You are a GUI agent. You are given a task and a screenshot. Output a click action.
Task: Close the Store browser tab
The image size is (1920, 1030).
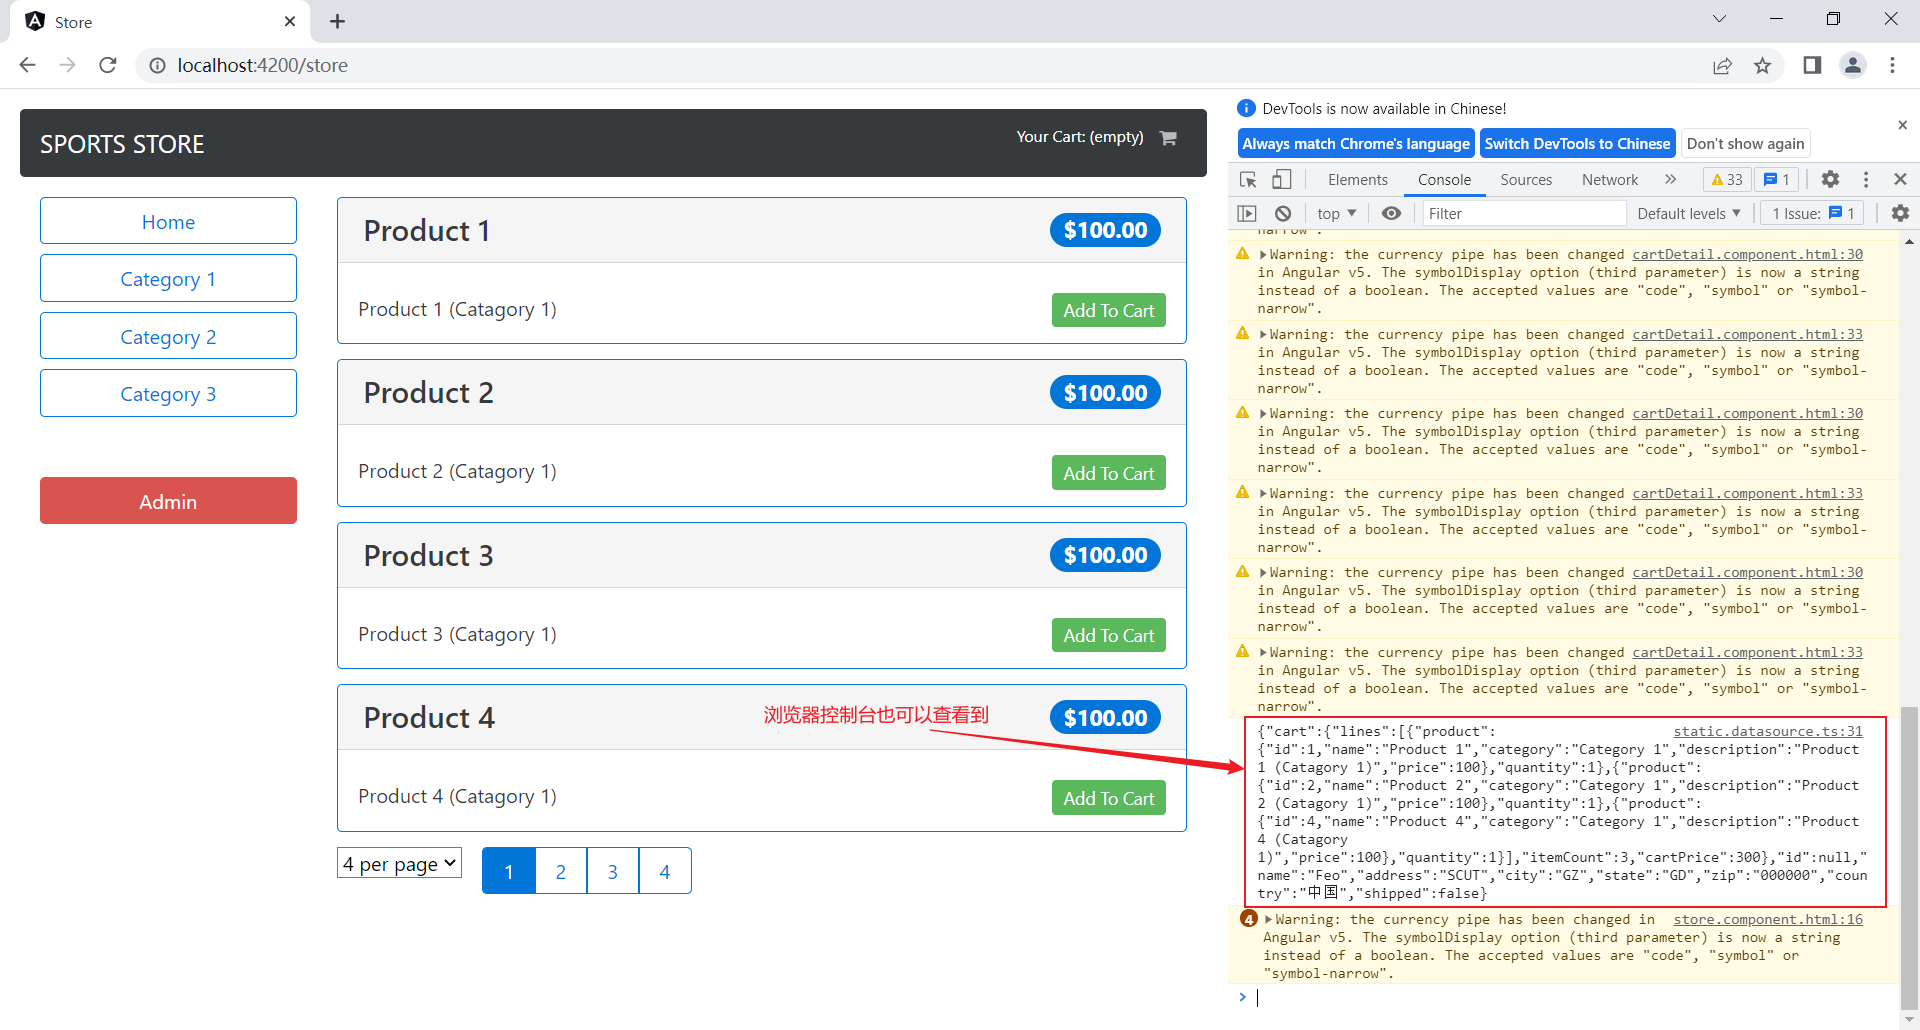[x=290, y=21]
